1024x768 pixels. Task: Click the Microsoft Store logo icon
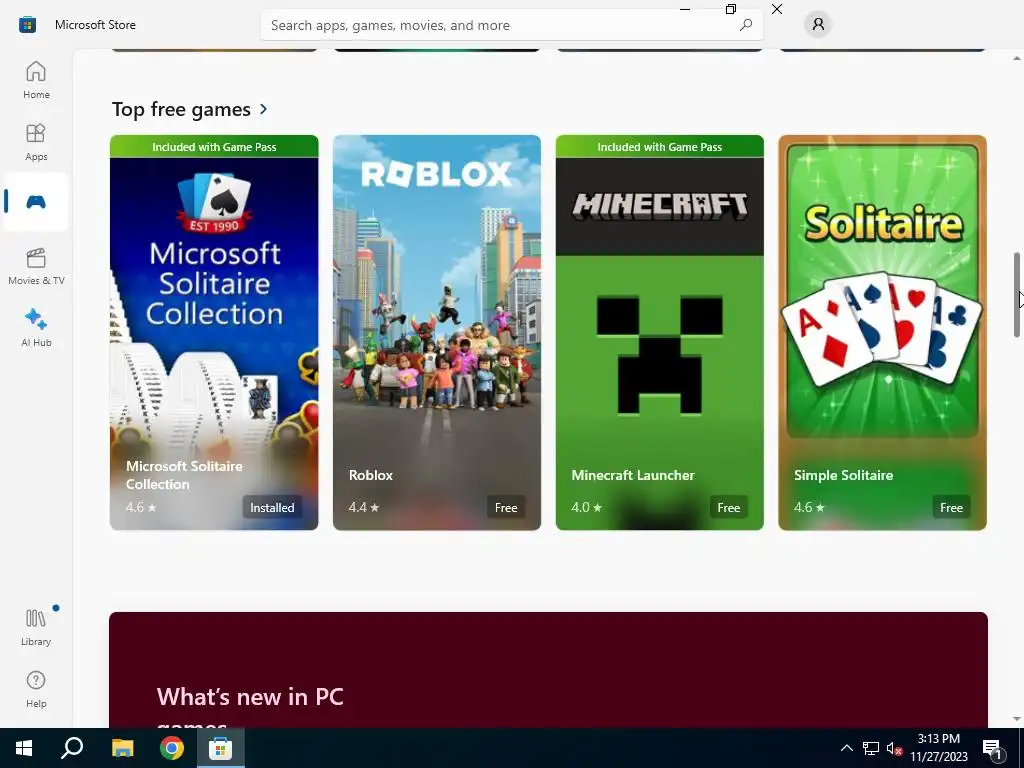pos(27,25)
